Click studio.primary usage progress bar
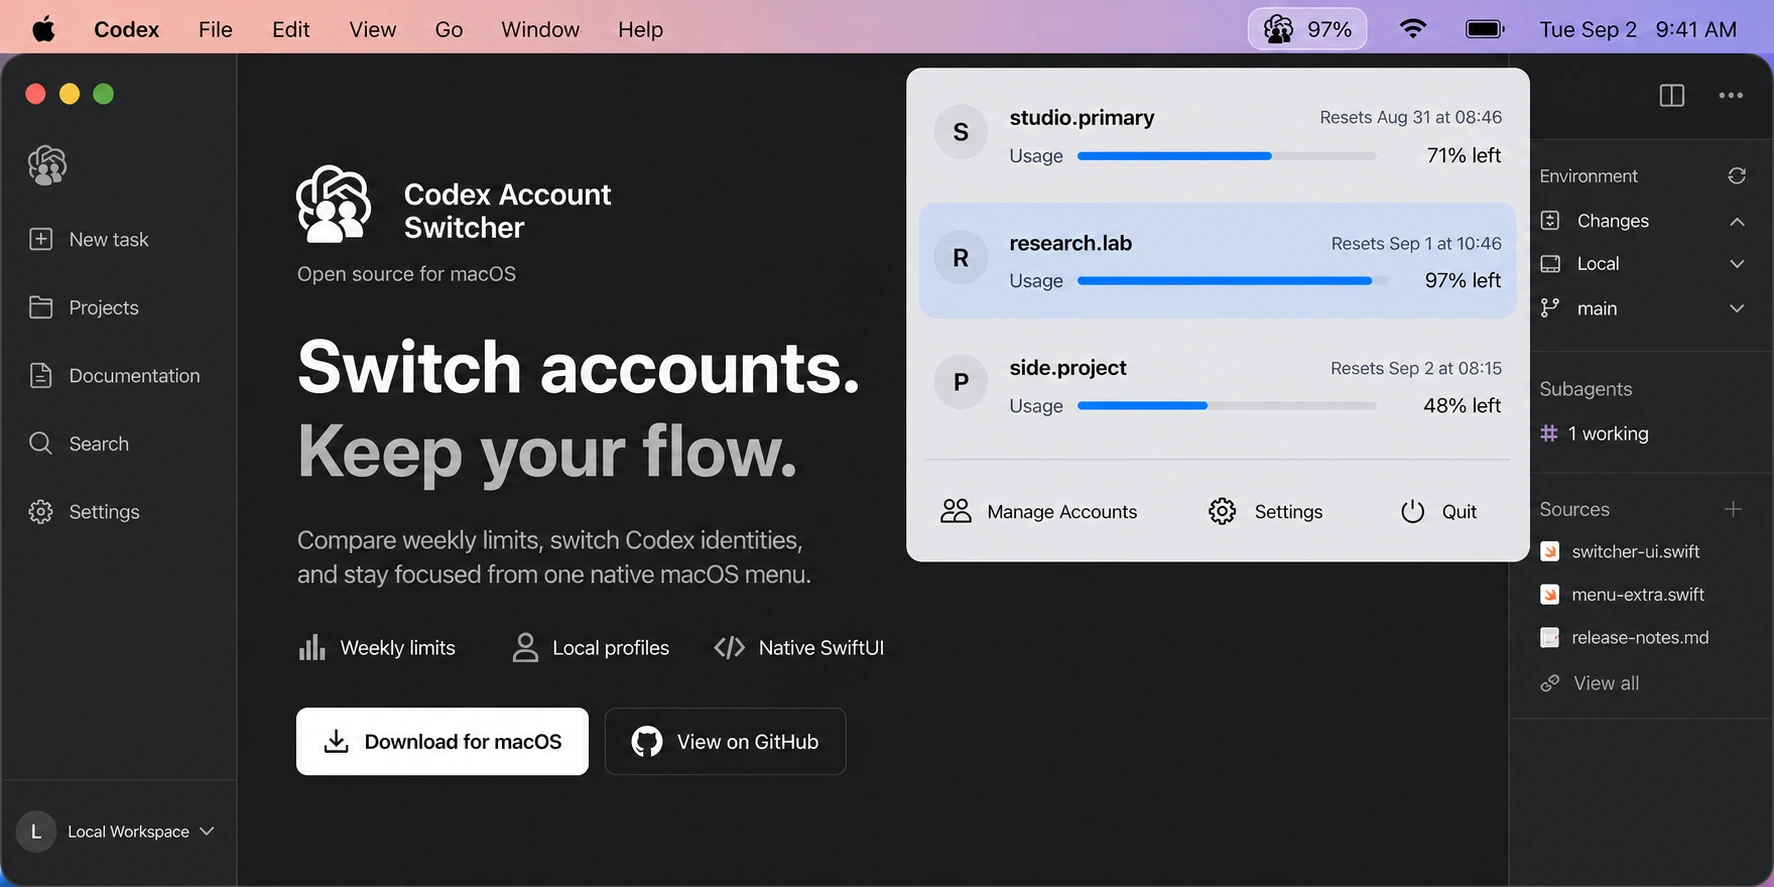1774x887 pixels. pyautogui.click(x=1227, y=156)
